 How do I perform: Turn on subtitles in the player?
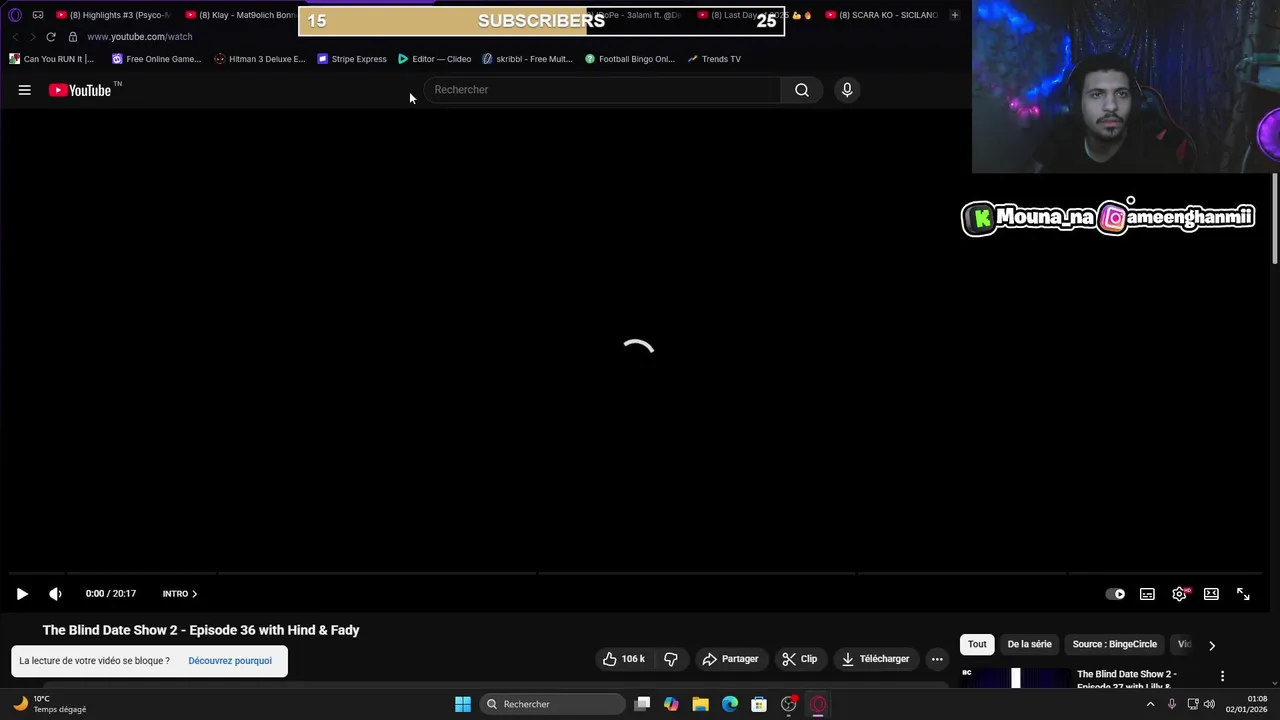click(1147, 594)
